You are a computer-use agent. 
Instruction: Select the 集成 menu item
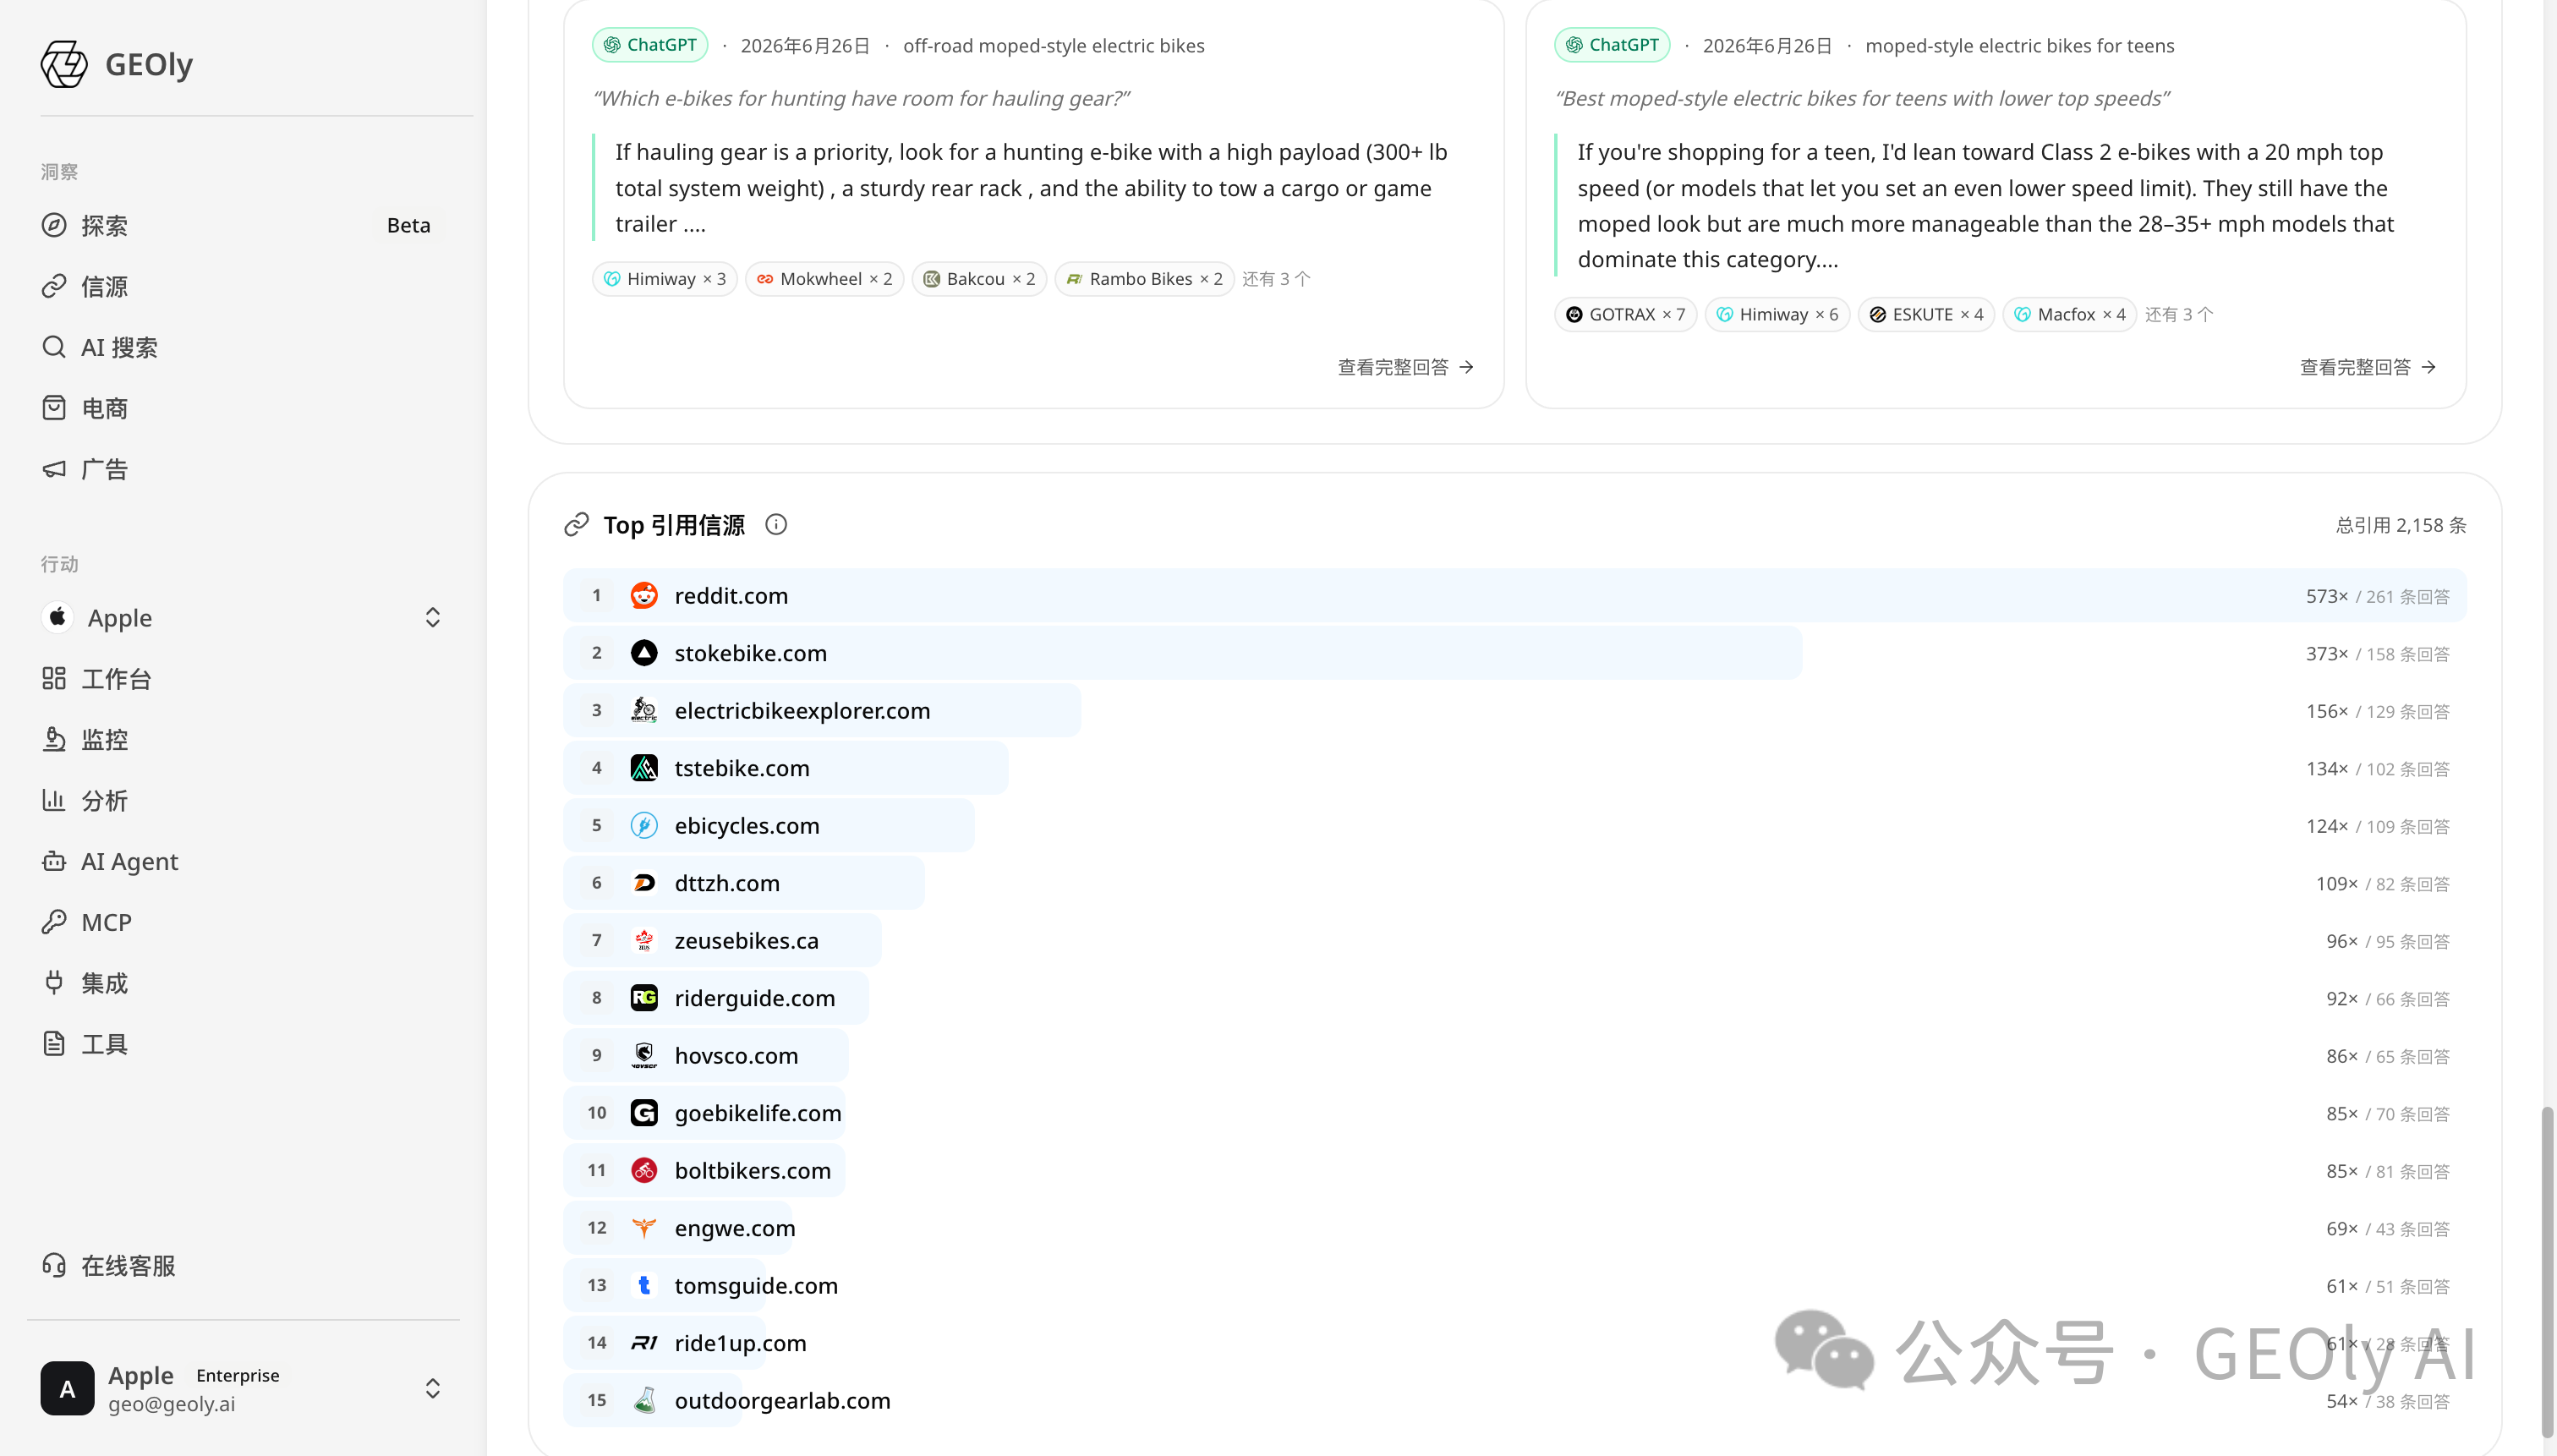[x=243, y=983]
